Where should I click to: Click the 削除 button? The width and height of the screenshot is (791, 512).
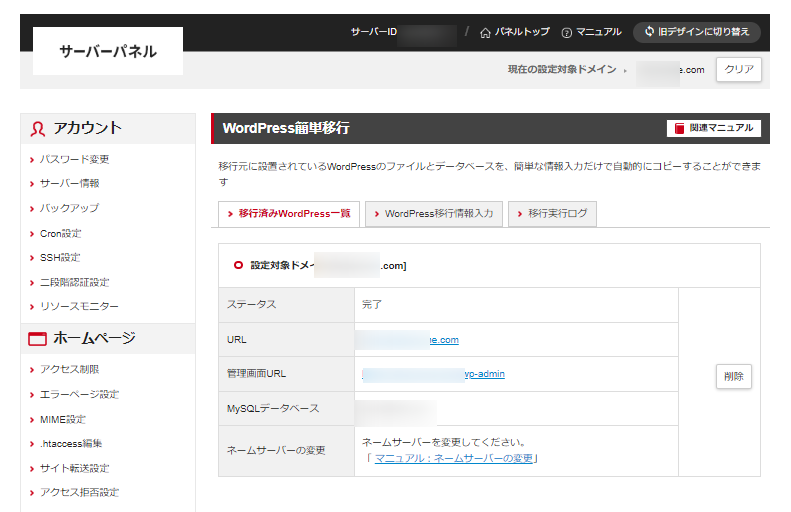click(733, 376)
